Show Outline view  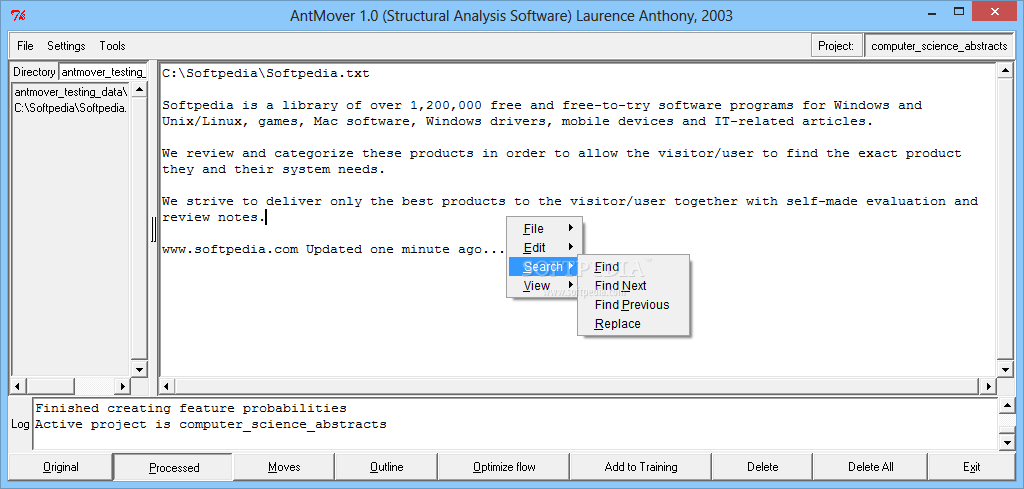tap(387, 467)
